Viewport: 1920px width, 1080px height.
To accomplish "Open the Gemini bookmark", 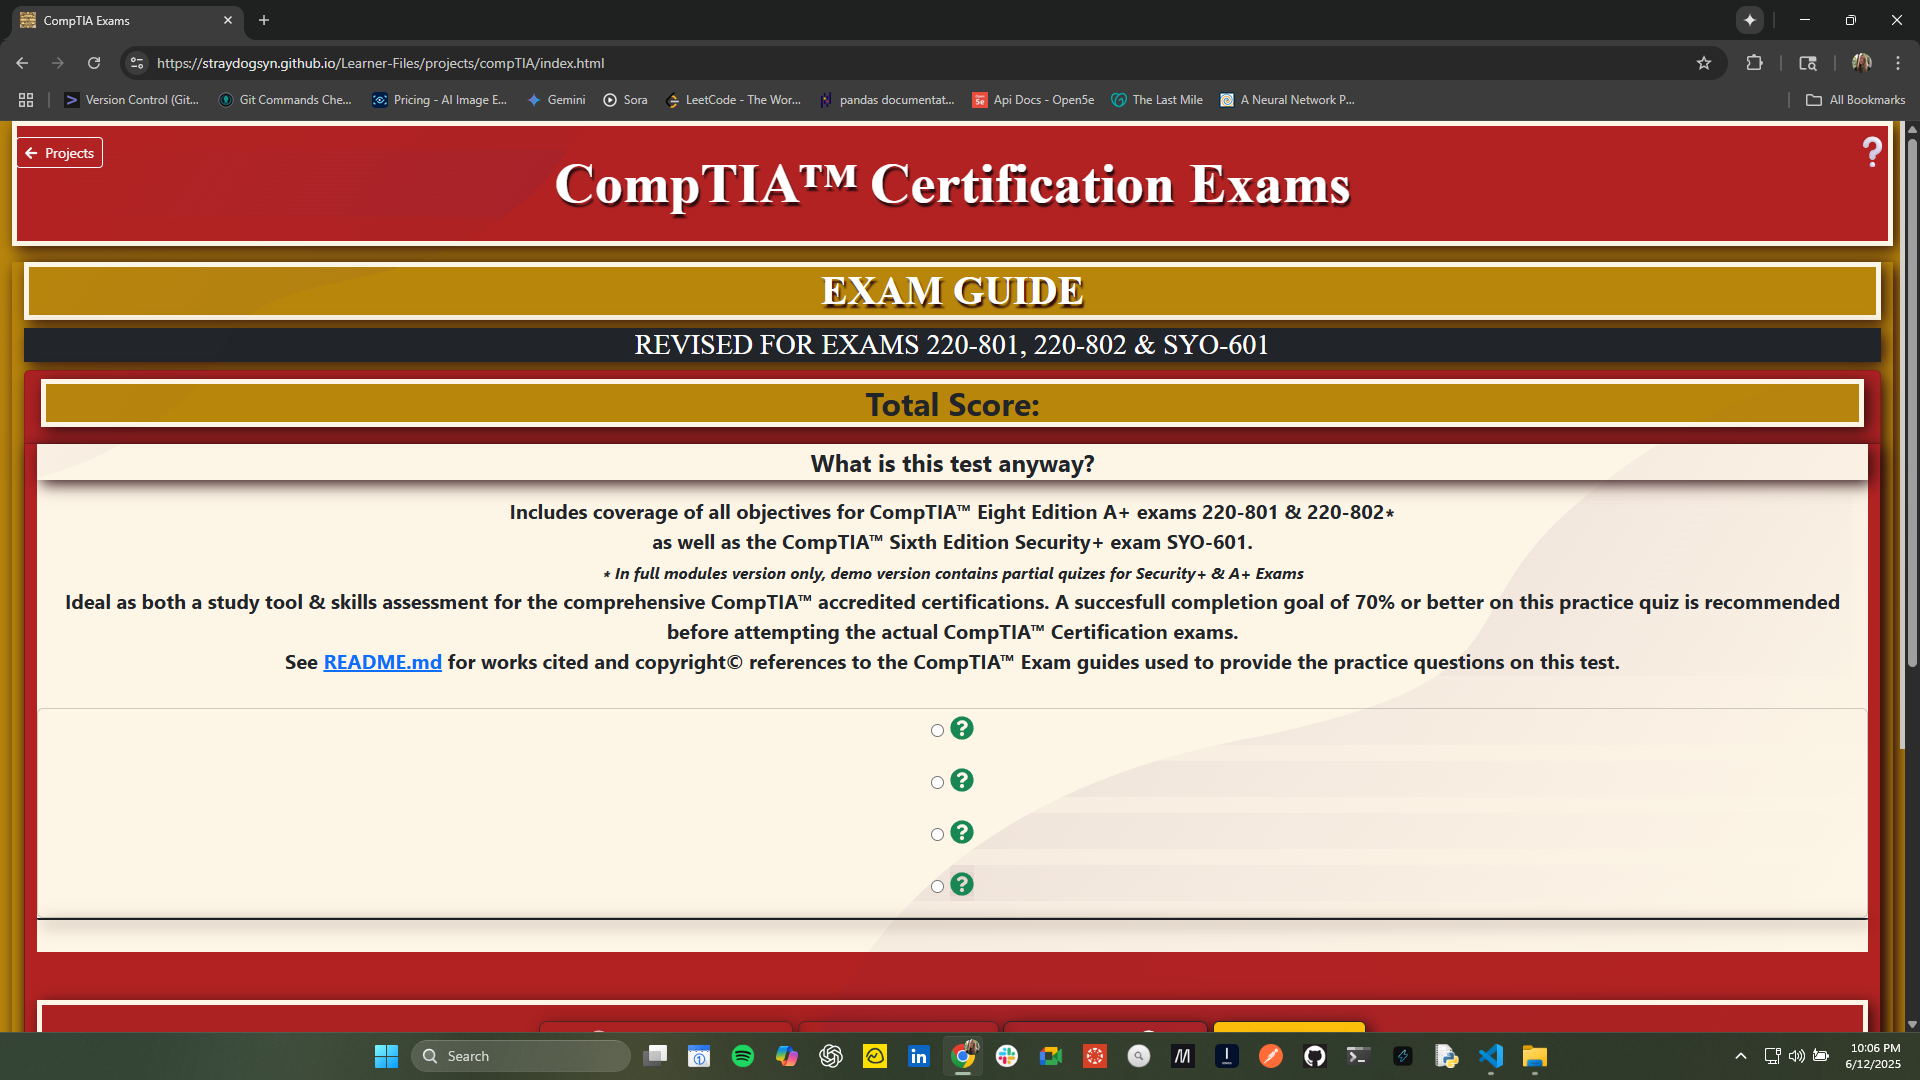I will pyautogui.click(x=556, y=100).
